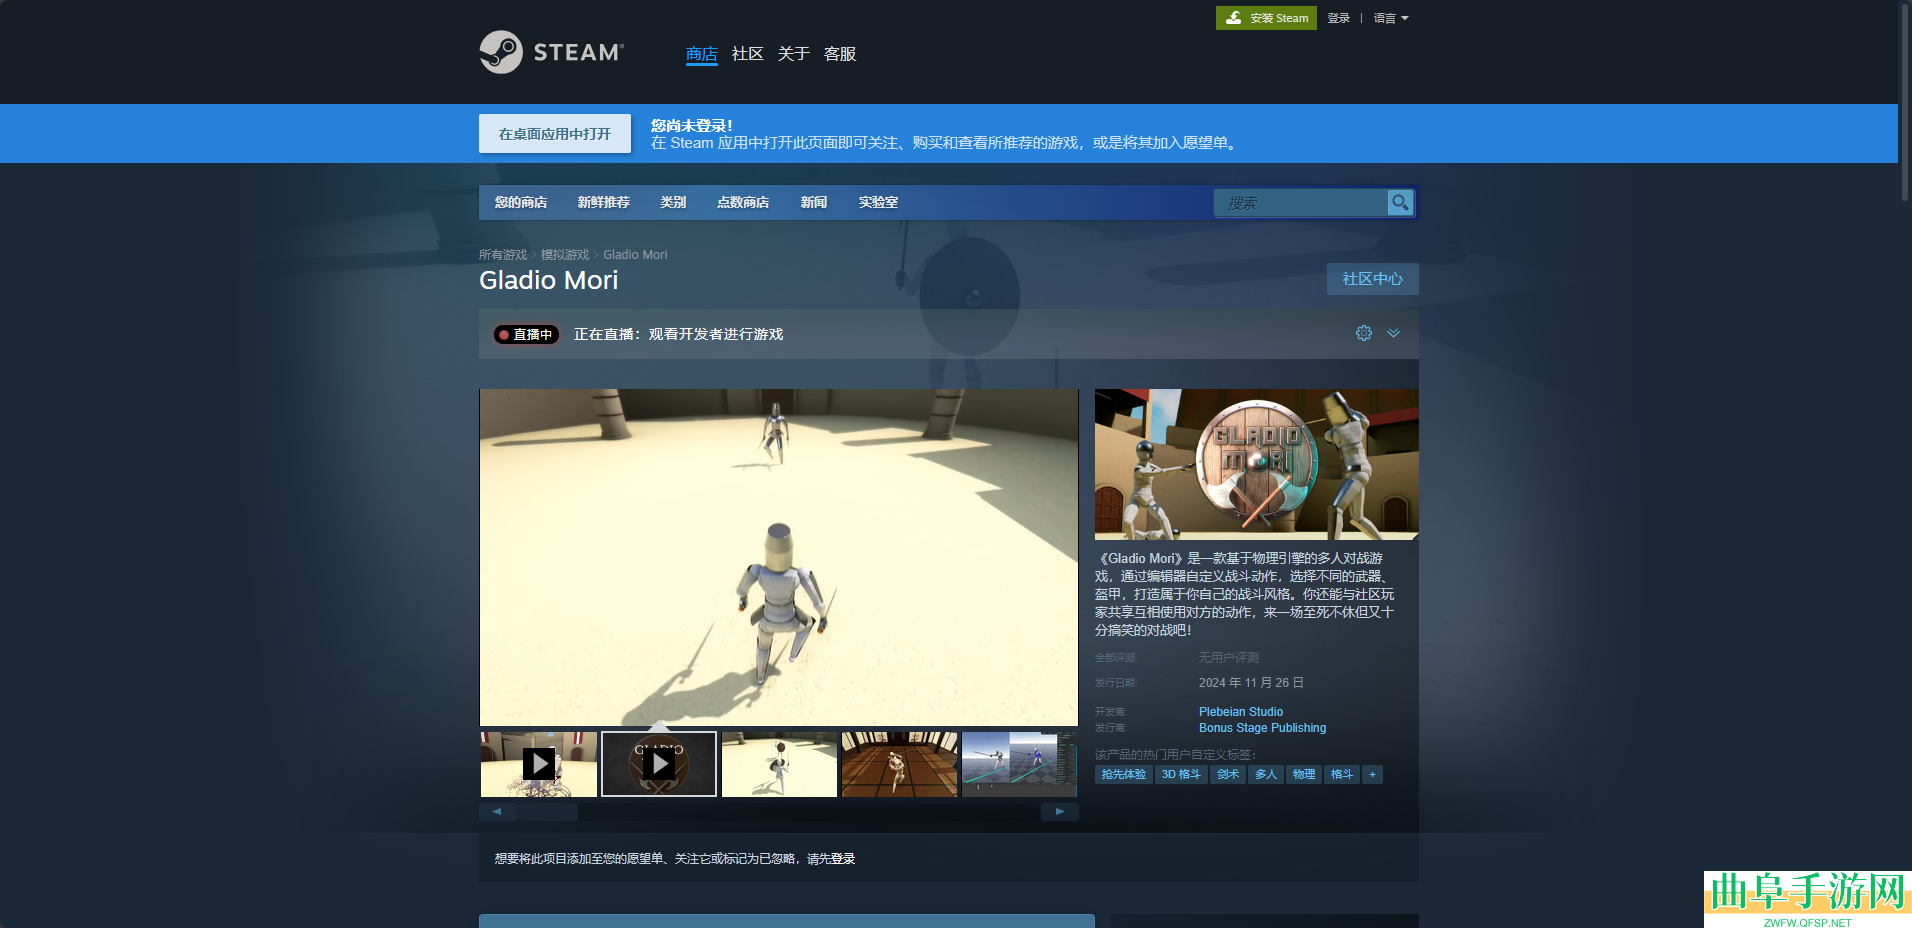The height and width of the screenshot is (928, 1912).
Task: Click Gladio Mori breadcrumb link
Action: click(x=635, y=255)
